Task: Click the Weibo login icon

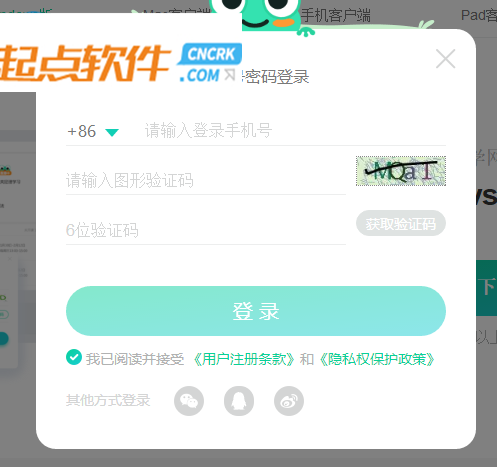Action: point(289,401)
